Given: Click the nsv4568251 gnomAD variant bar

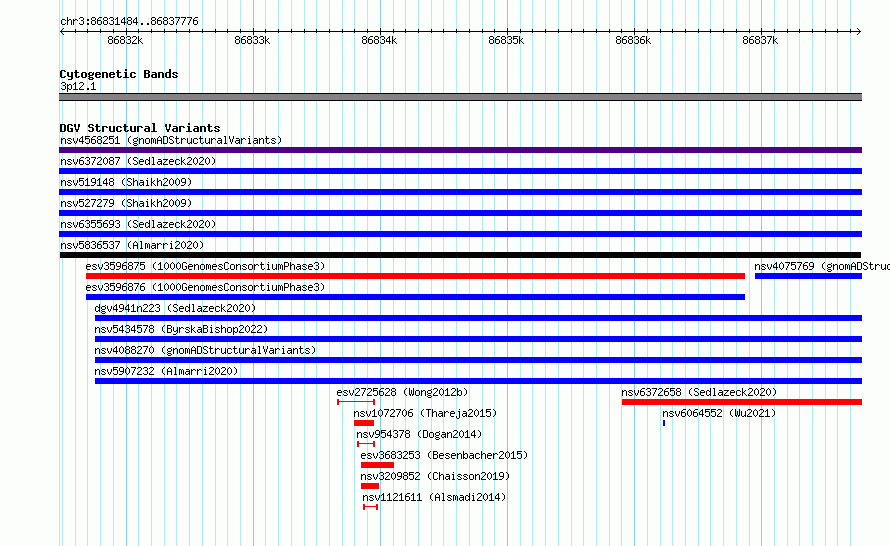Looking at the screenshot, I should (x=460, y=150).
